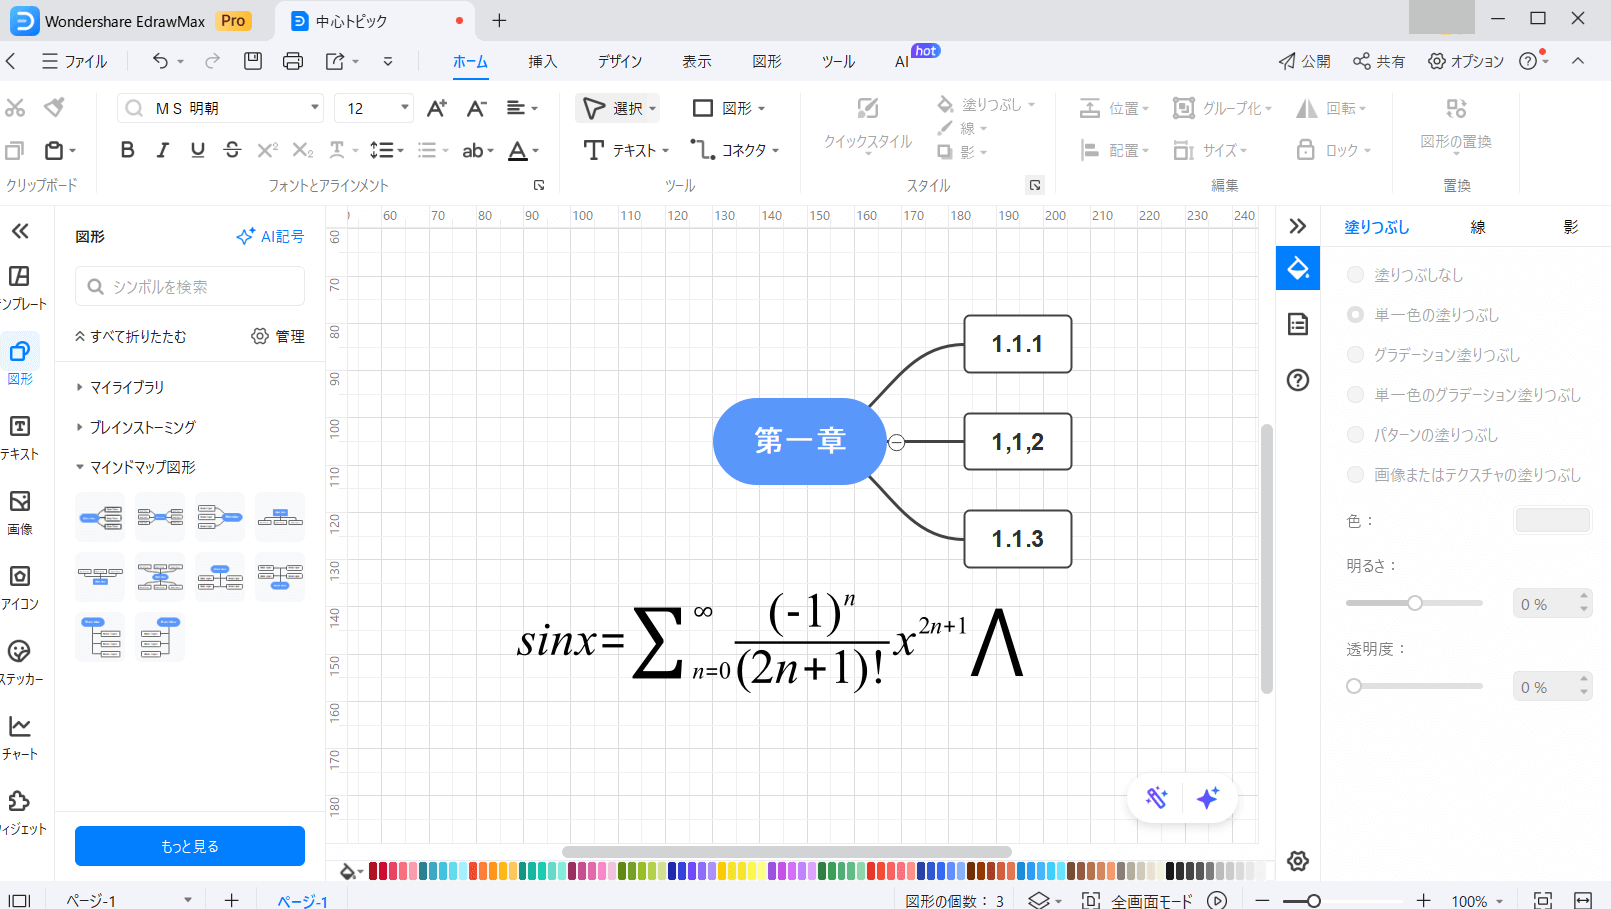The height and width of the screenshot is (909, 1611).
Task: Select パターンの塗りつぶし radio option
Action: click(x=1356, y=435)
